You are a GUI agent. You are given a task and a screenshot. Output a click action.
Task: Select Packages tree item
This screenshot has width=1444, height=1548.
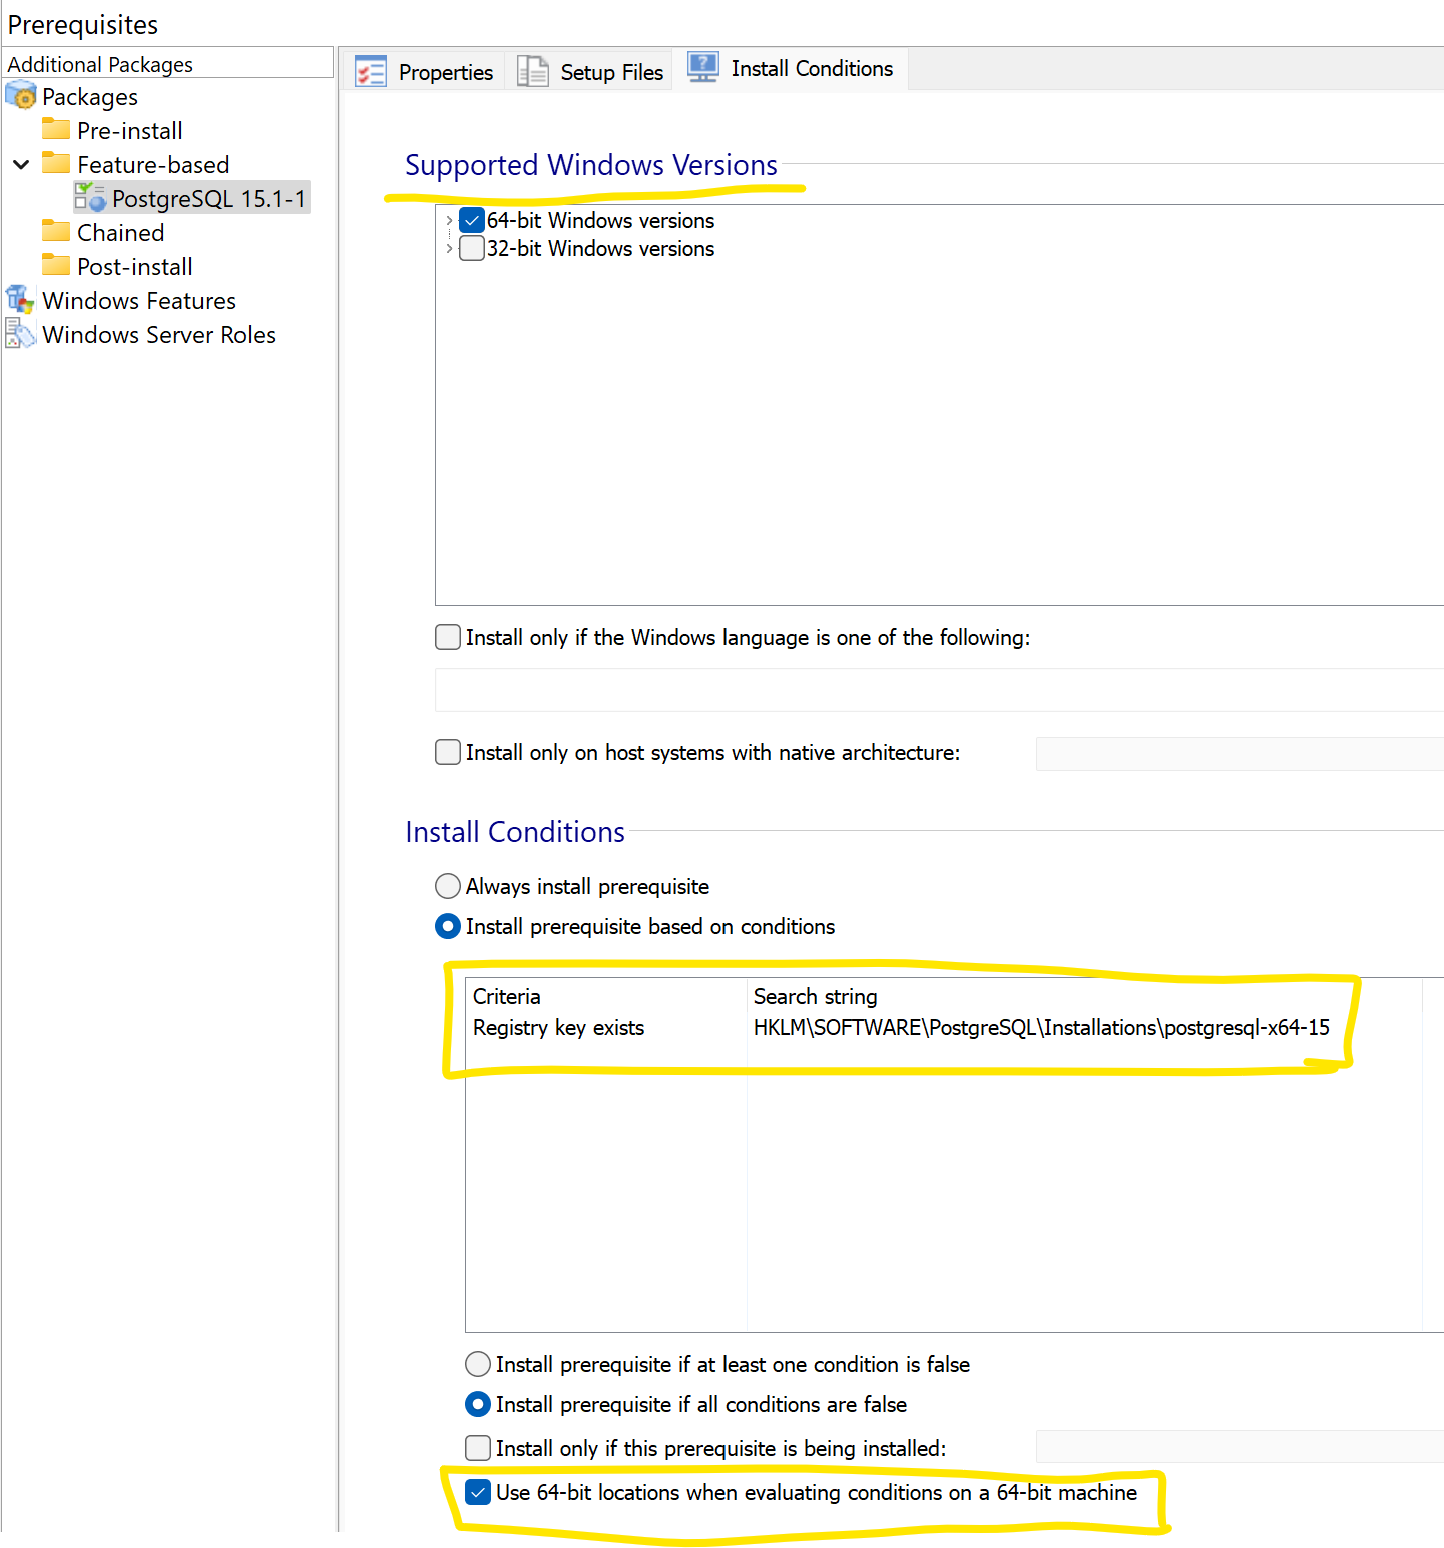[x=90, y=97]
